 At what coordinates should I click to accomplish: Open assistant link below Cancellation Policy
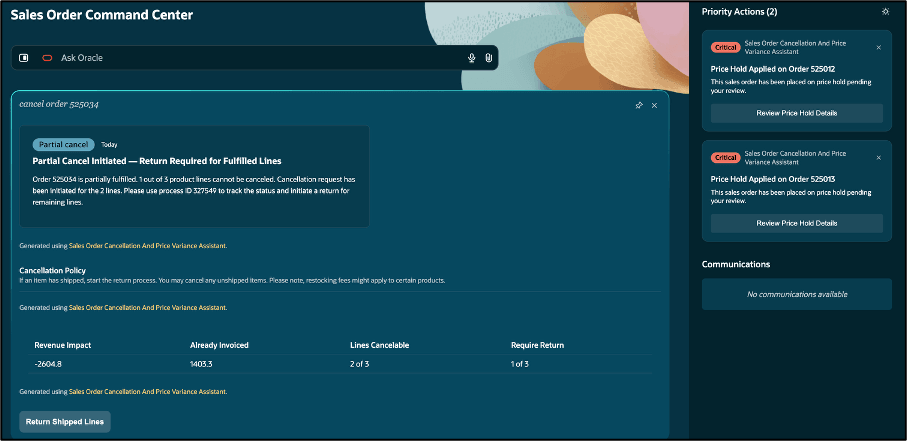pos(148,308)
